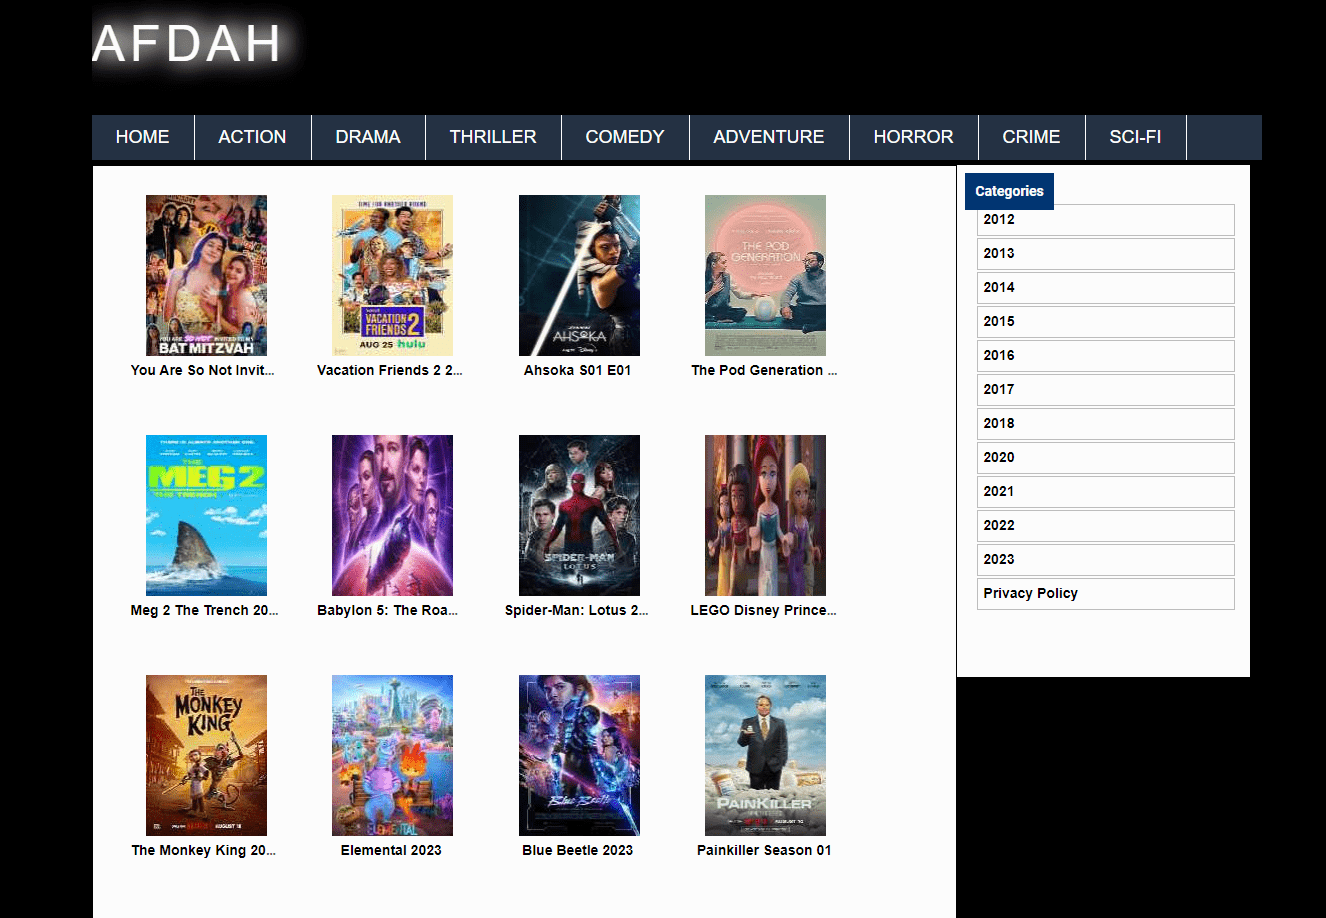Open the Bat Mitzvah movie poster
Screen dimensions: 1326x918
206,275
